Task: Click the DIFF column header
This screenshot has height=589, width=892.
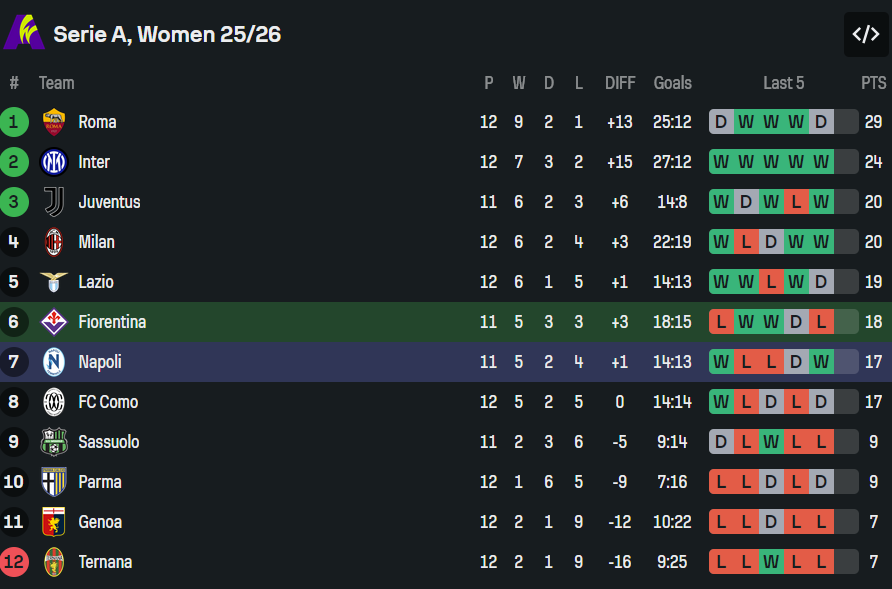Action: (620, 83)
